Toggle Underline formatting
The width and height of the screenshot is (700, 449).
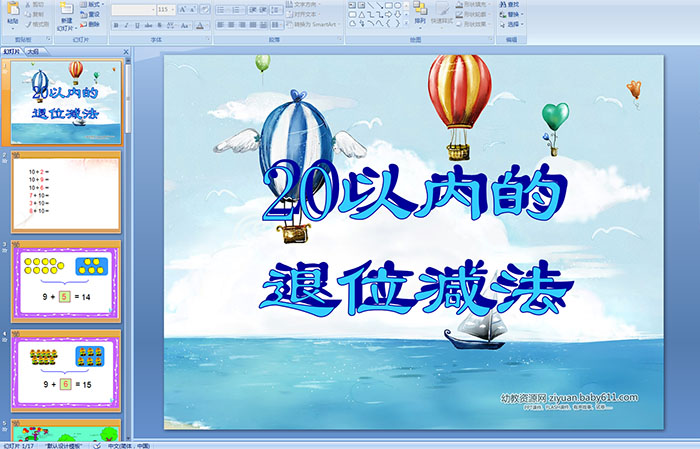138,25
